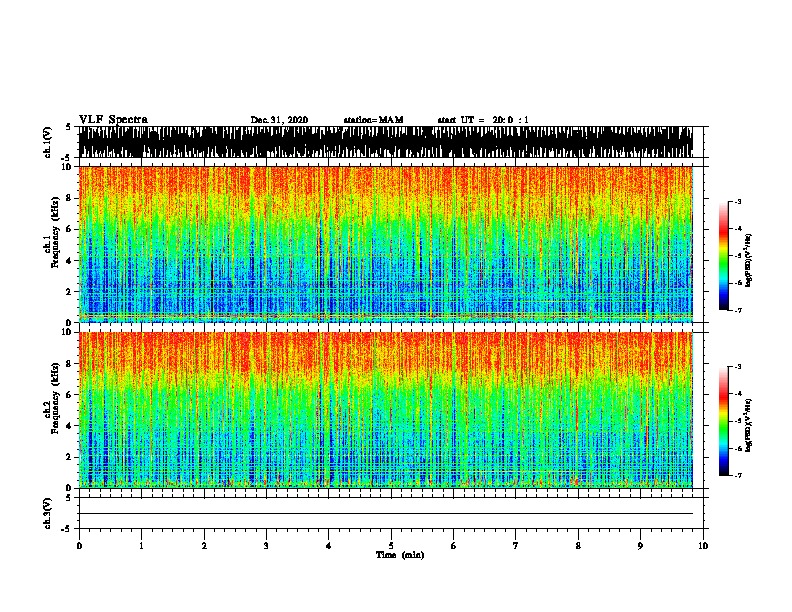Select the date label "Dec.31, 2020"
This screenshot has width=792, height=612.
[279, 120]
